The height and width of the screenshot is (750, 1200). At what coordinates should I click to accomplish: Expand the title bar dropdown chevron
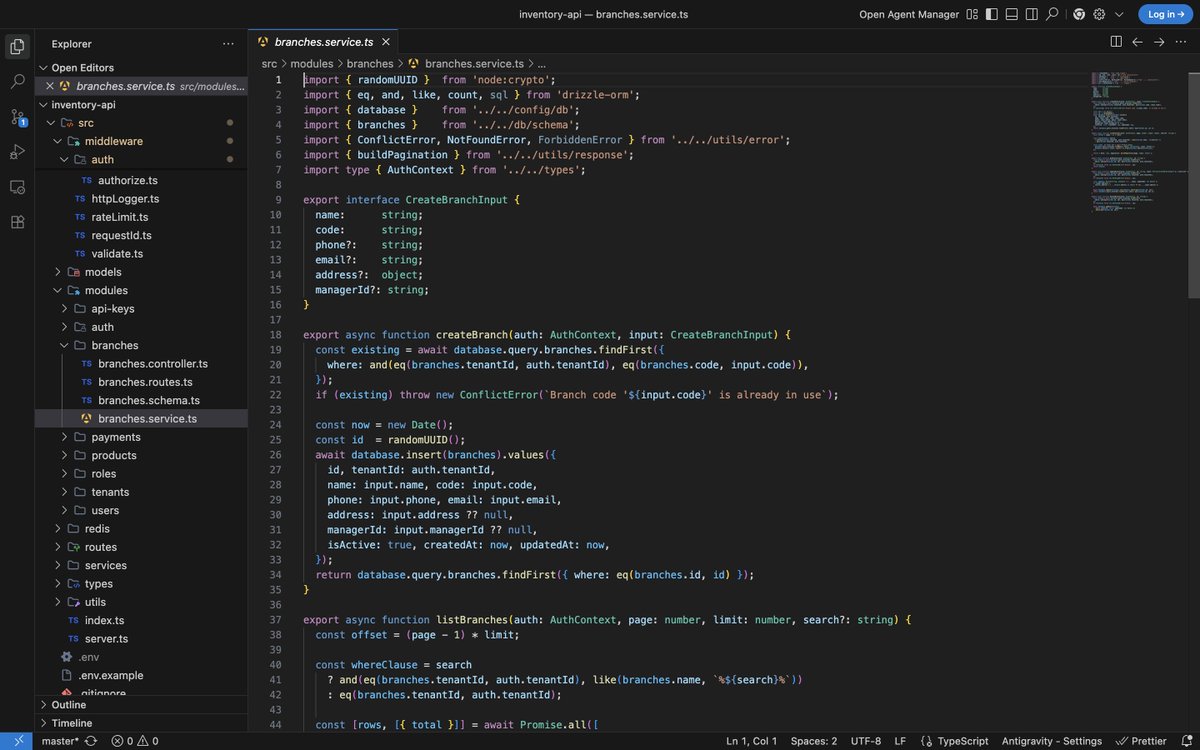tap(1119, 14)
